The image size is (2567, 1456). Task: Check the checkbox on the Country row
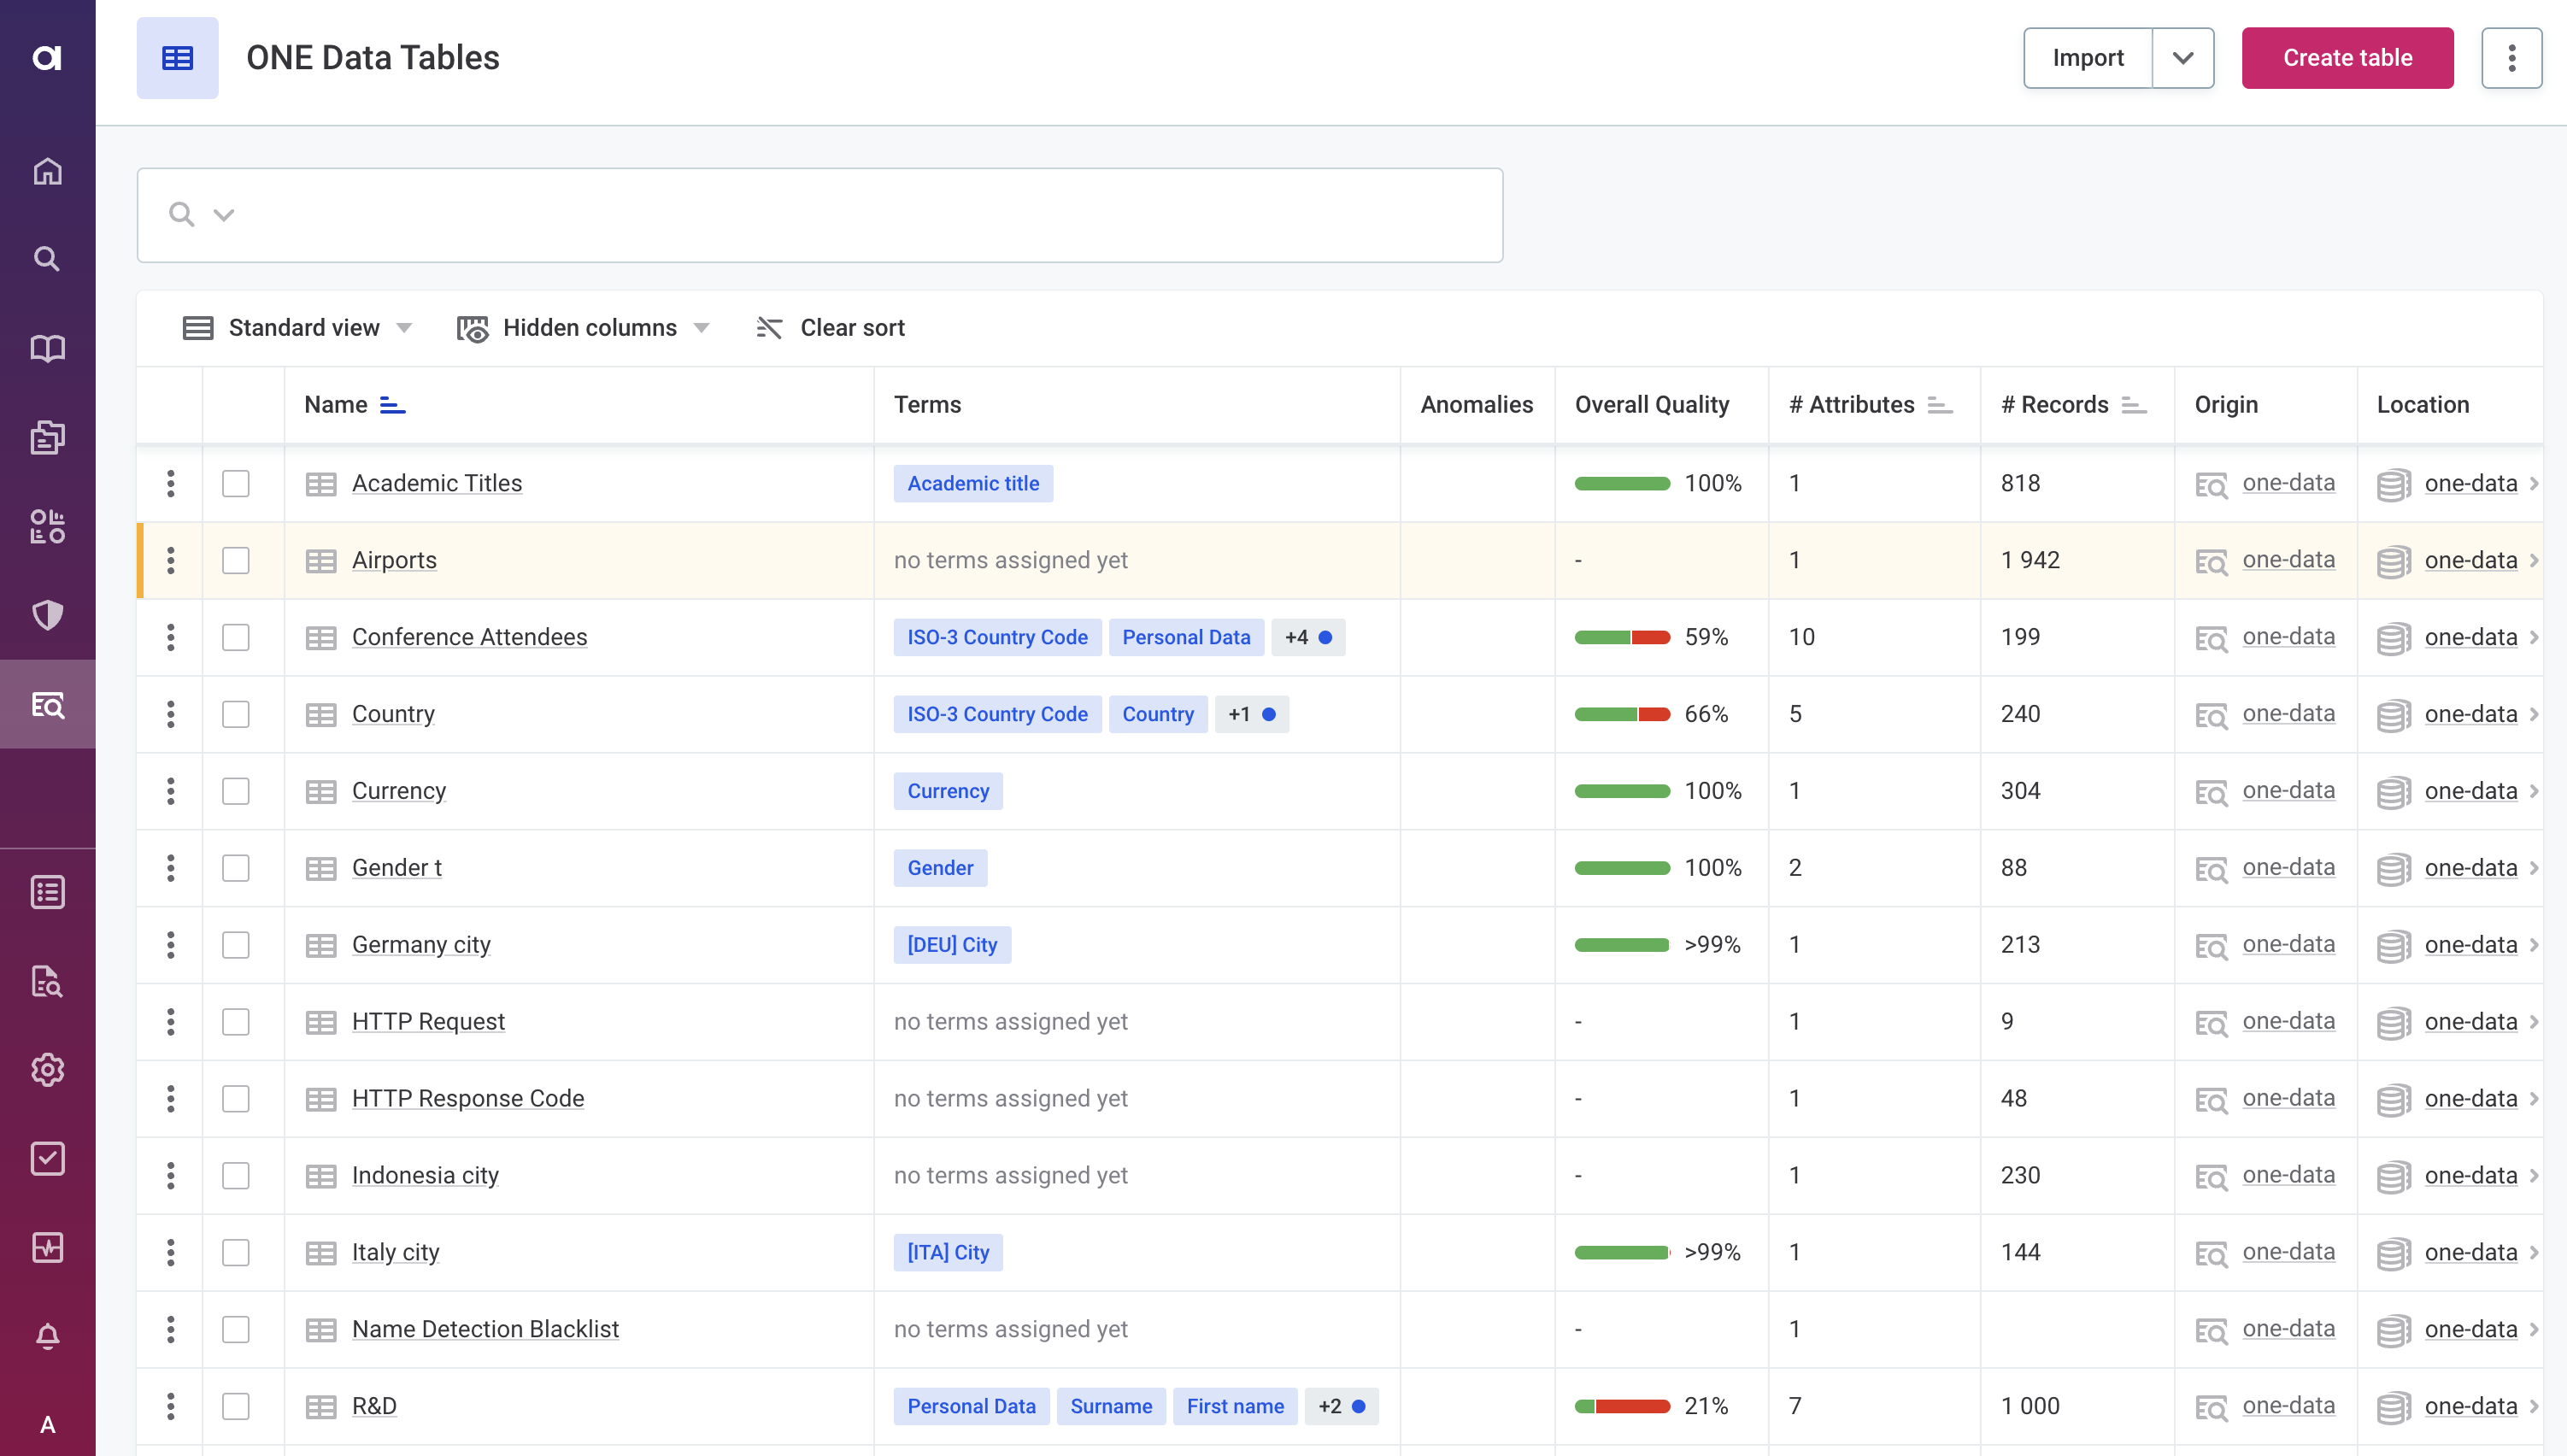click(236, 714)
